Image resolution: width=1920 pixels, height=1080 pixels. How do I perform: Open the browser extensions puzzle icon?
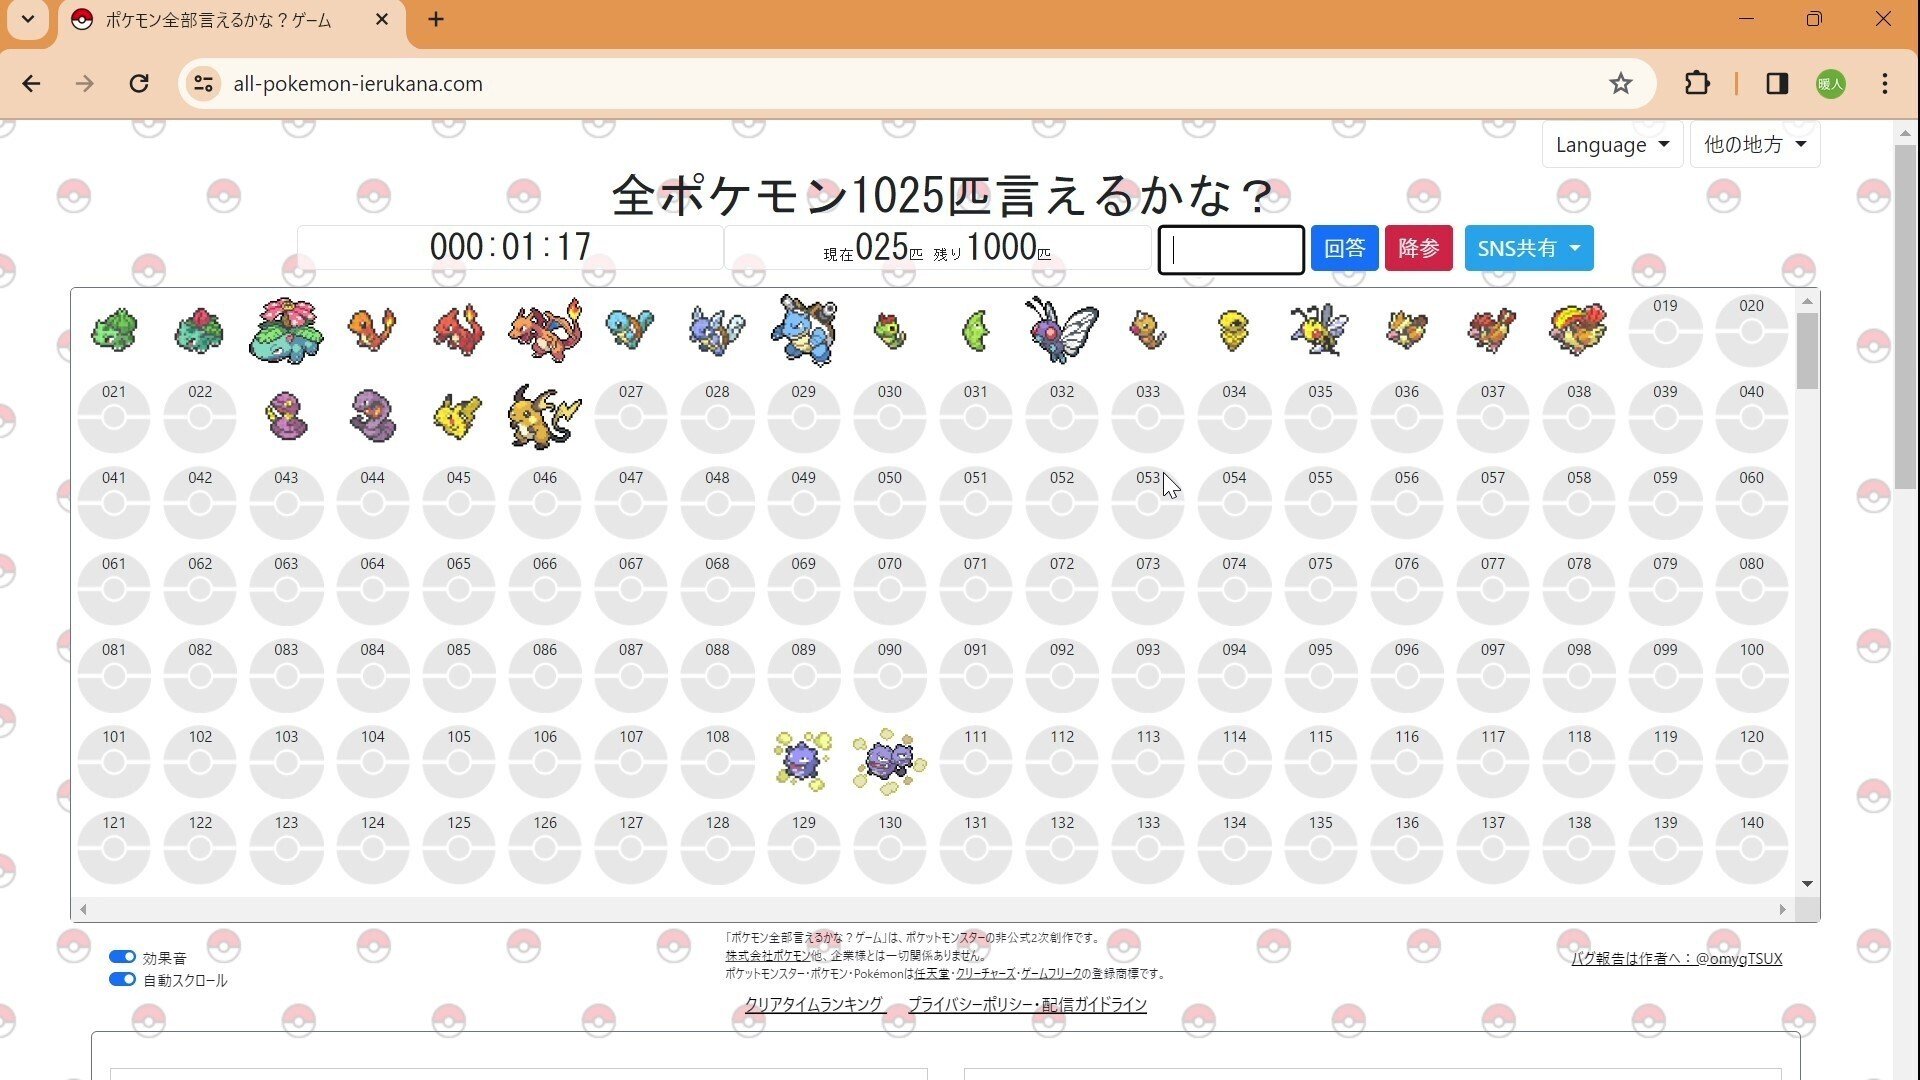pos(1697,84)
